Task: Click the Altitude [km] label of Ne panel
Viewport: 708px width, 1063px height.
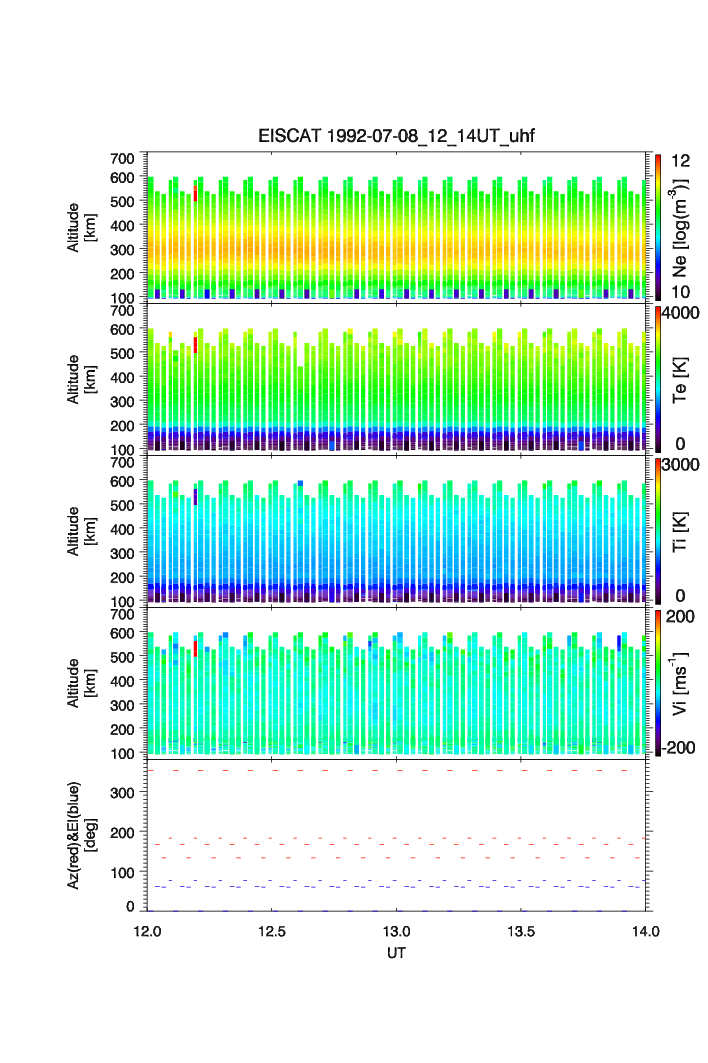Action: pyautogui.click(x=81, y=228)
